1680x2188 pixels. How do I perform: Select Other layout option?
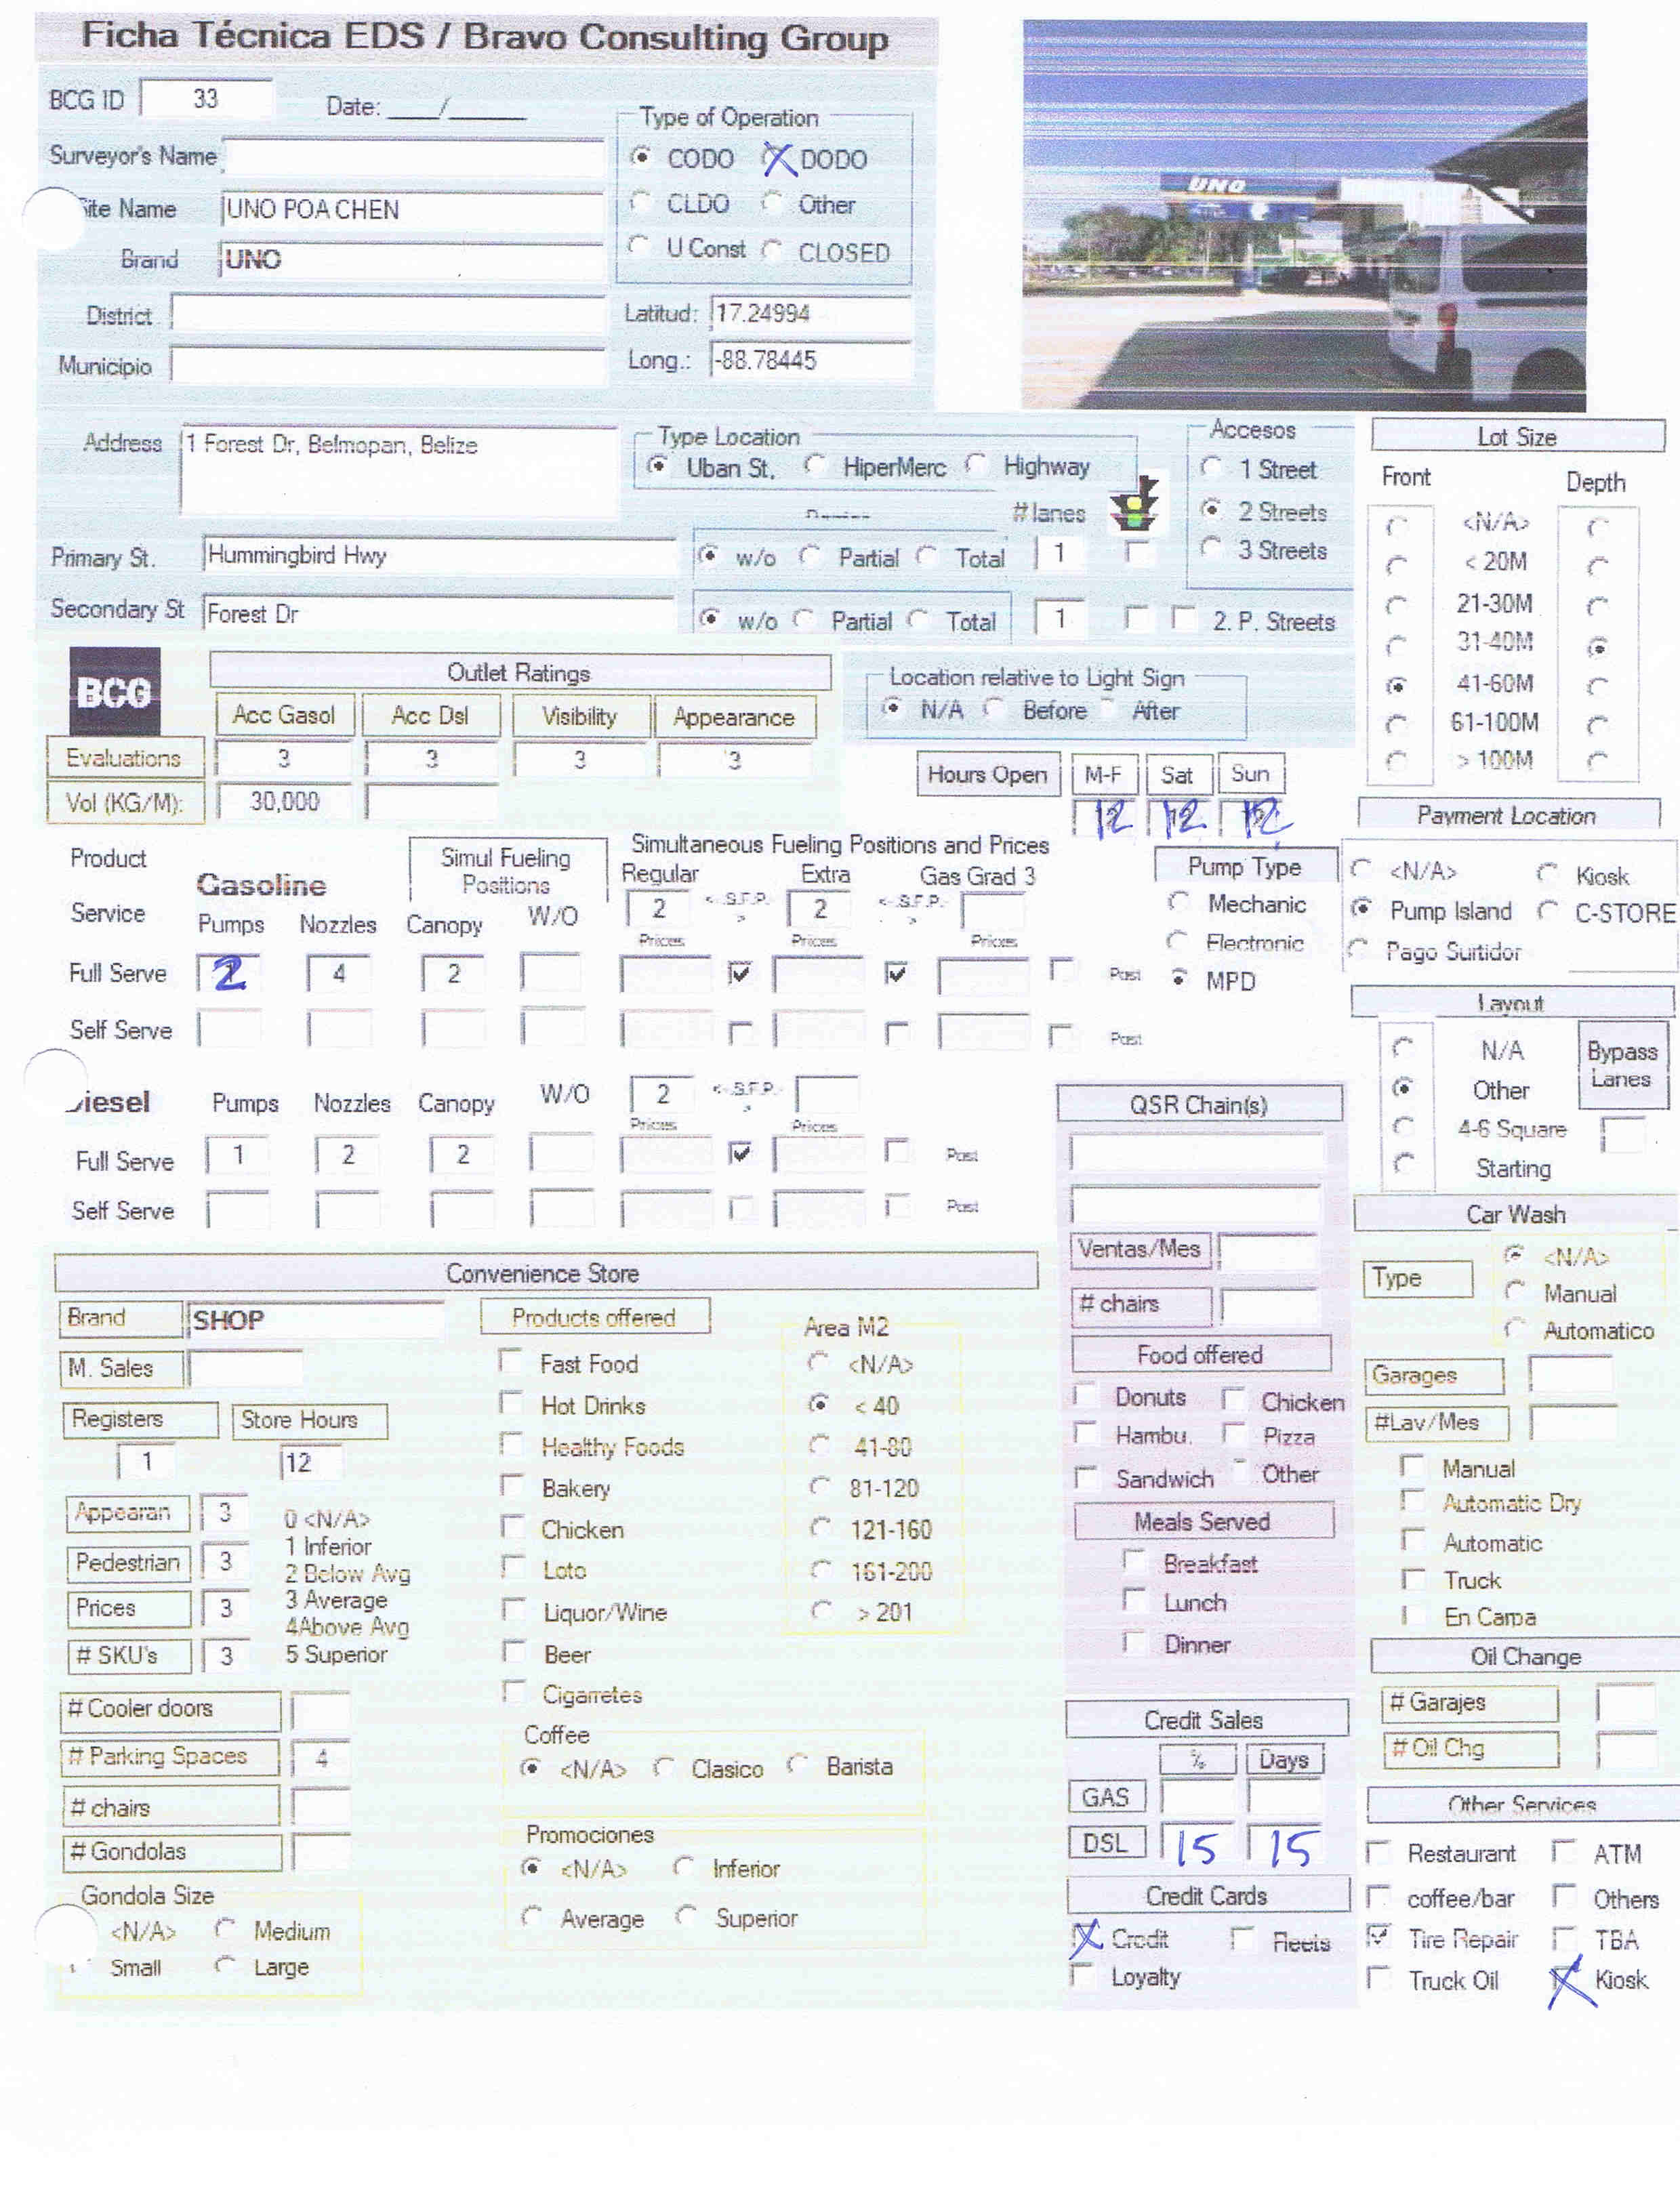[x=1403, y=1088]
